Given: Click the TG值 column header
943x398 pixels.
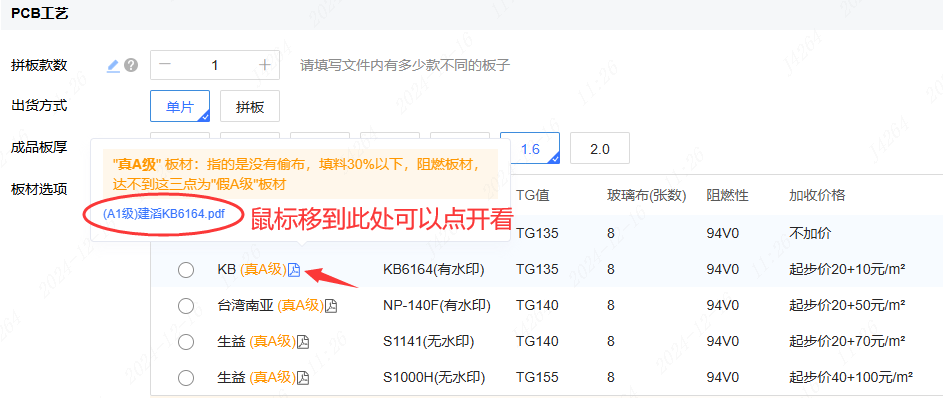Looking at the screenshot, I should pyautogui.click(x=532, y=195).
